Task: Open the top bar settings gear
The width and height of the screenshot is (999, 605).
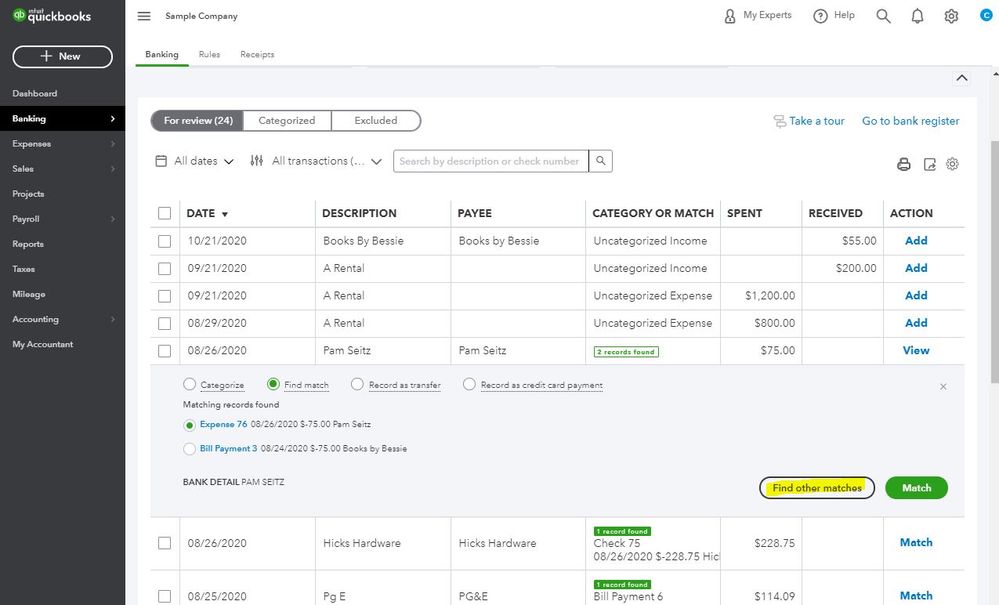Action: click(x=951, y=16)
